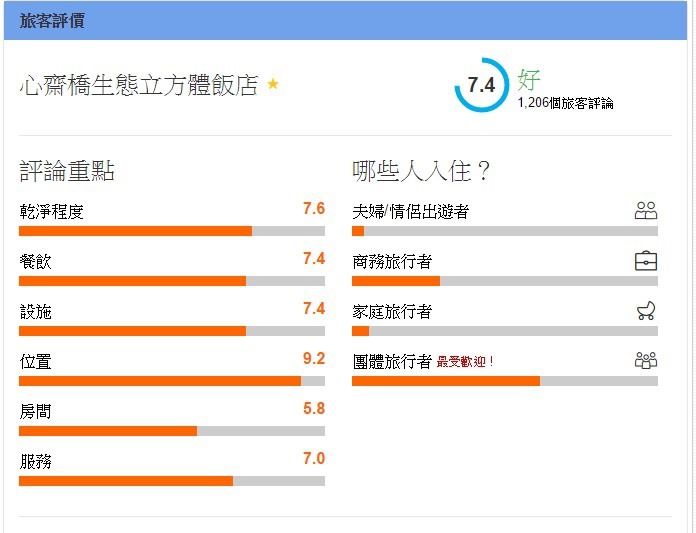The width and height of the screenshot is (696, 533).
Task: Click the business traveler briefcase icon
Action: click(x=646, y=261)
